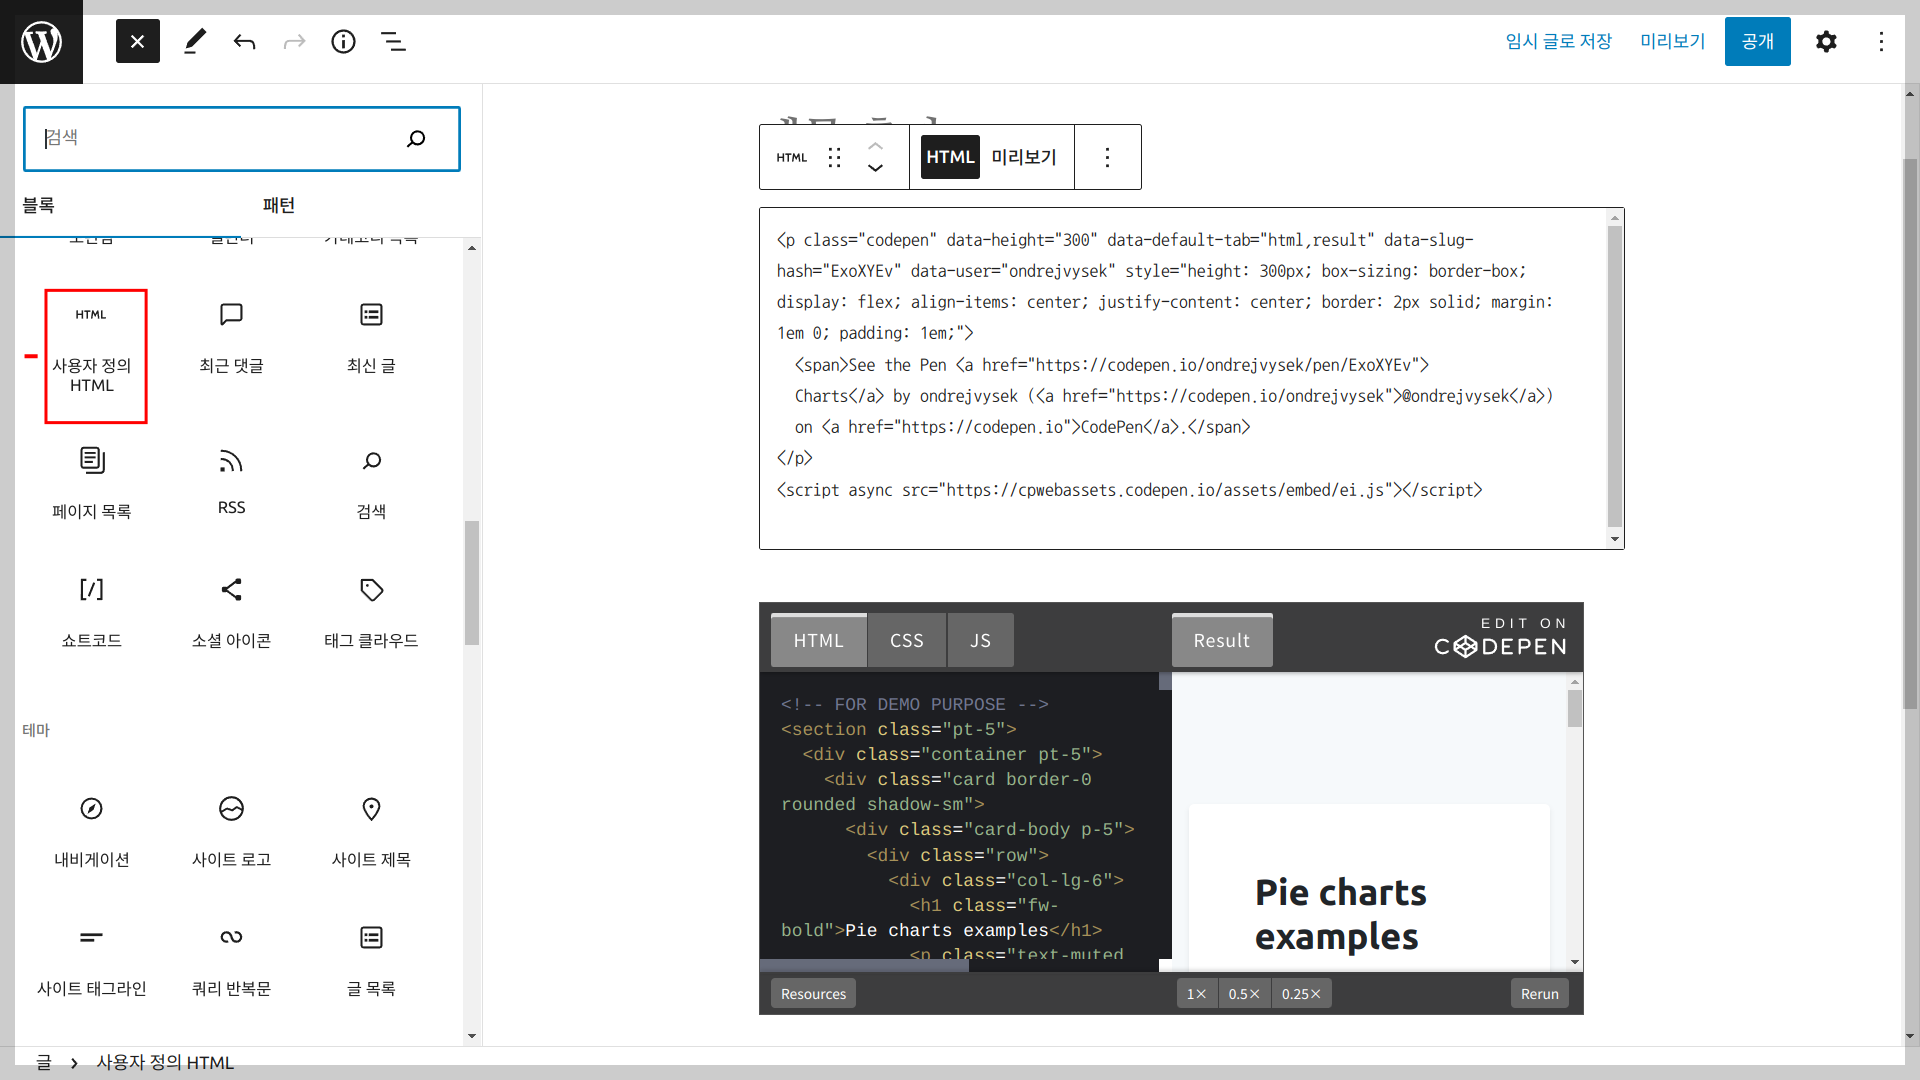The width and height of the screenshot is (1920, 1080).
Task: Move block down with chevron arrow
Action: pos(875,169)
